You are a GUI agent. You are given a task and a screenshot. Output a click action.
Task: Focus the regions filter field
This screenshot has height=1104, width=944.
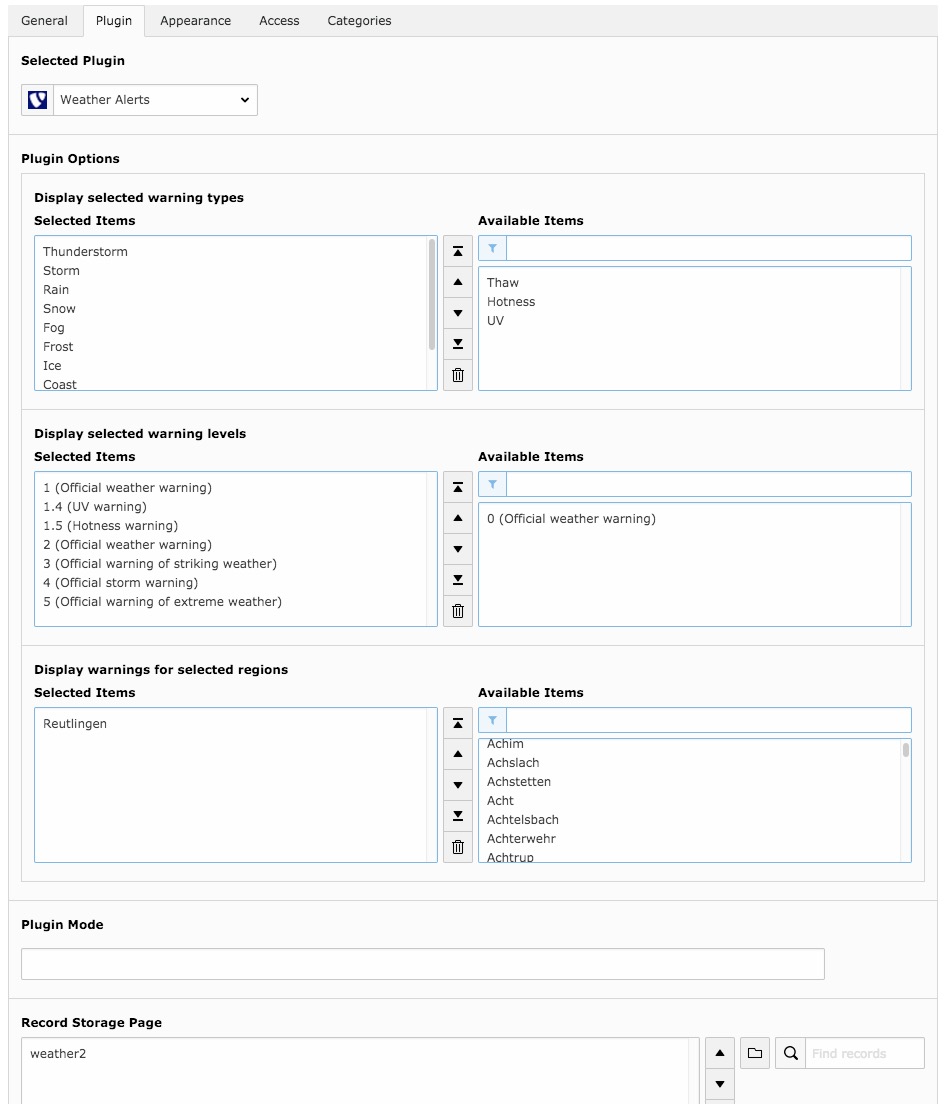708,720
